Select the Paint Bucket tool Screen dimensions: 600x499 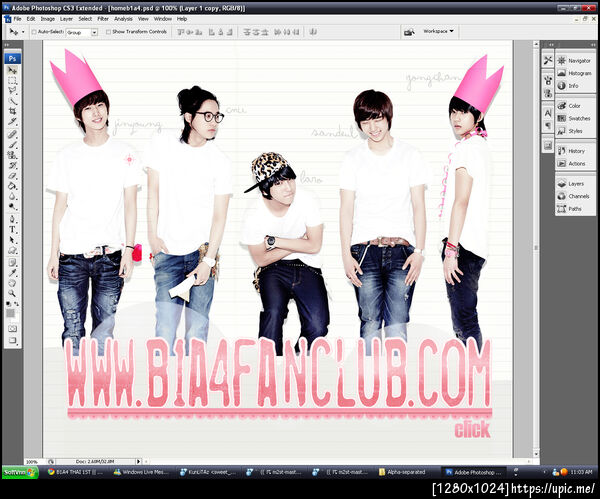click(x=13, y=186)
